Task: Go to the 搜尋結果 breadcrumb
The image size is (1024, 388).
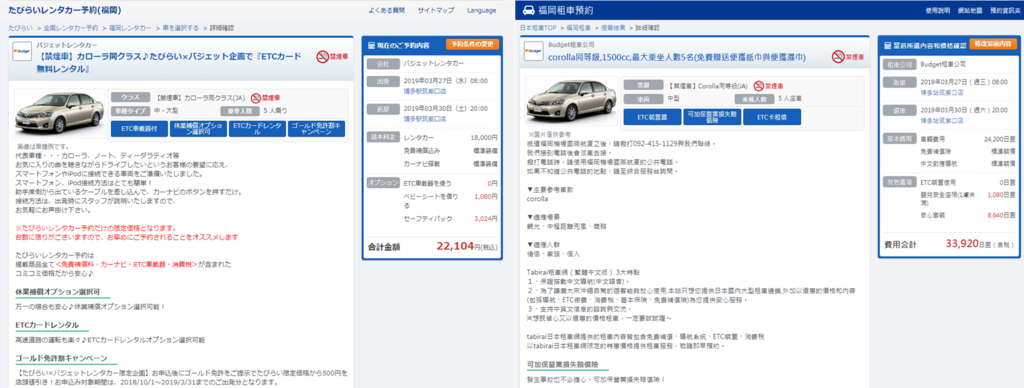Action: tap(614, 28)
